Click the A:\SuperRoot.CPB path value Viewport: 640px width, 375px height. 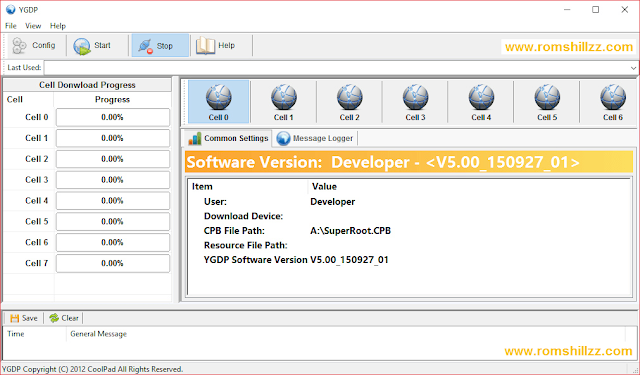tap(350, 231)
